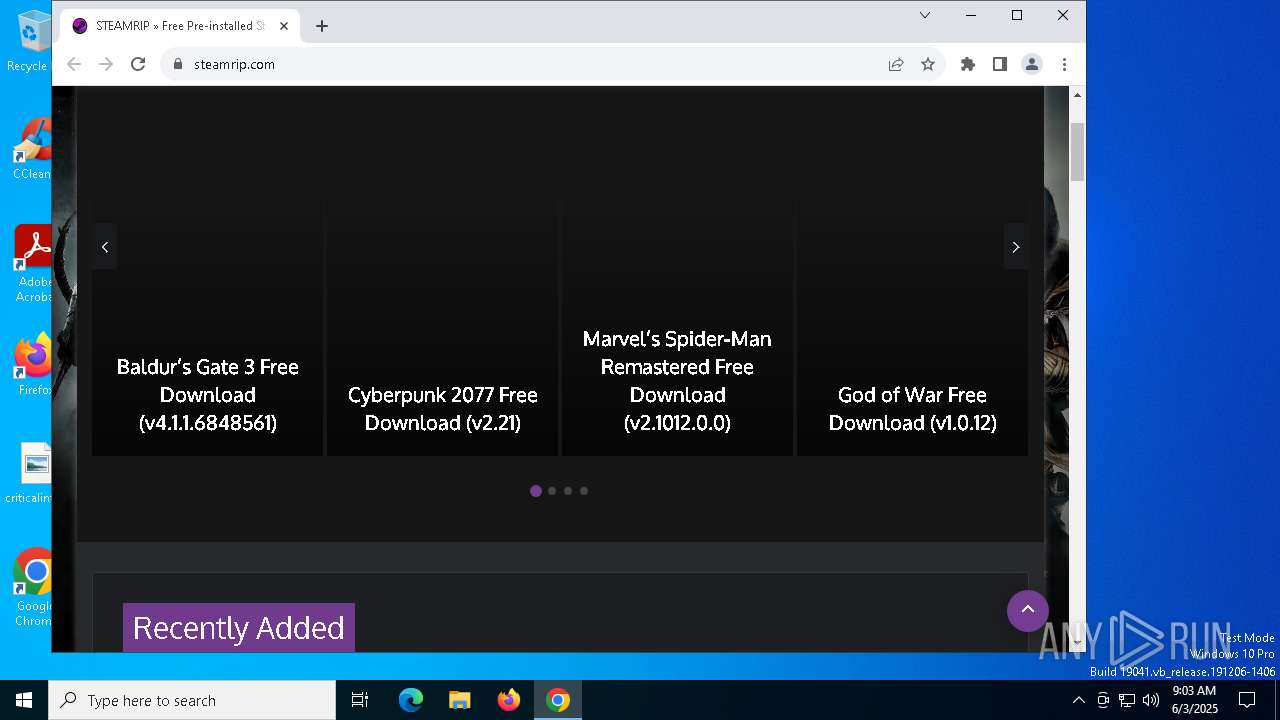Open Chrome side panel icon
The image size is (1280, 720).
point(999,64)
